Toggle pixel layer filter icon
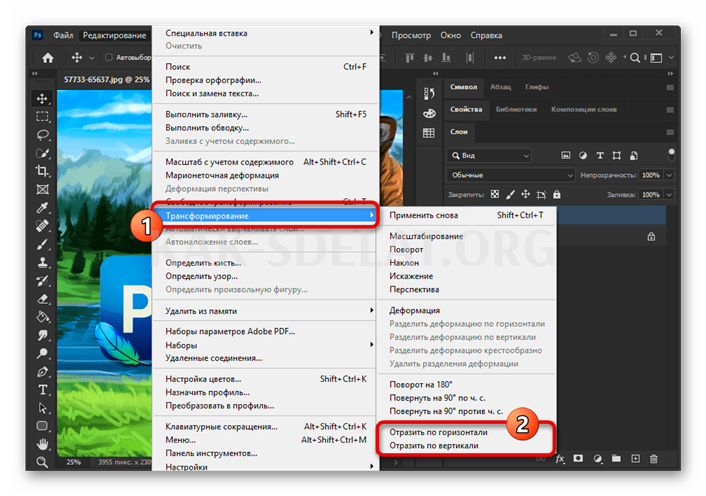 click(566, 155)
